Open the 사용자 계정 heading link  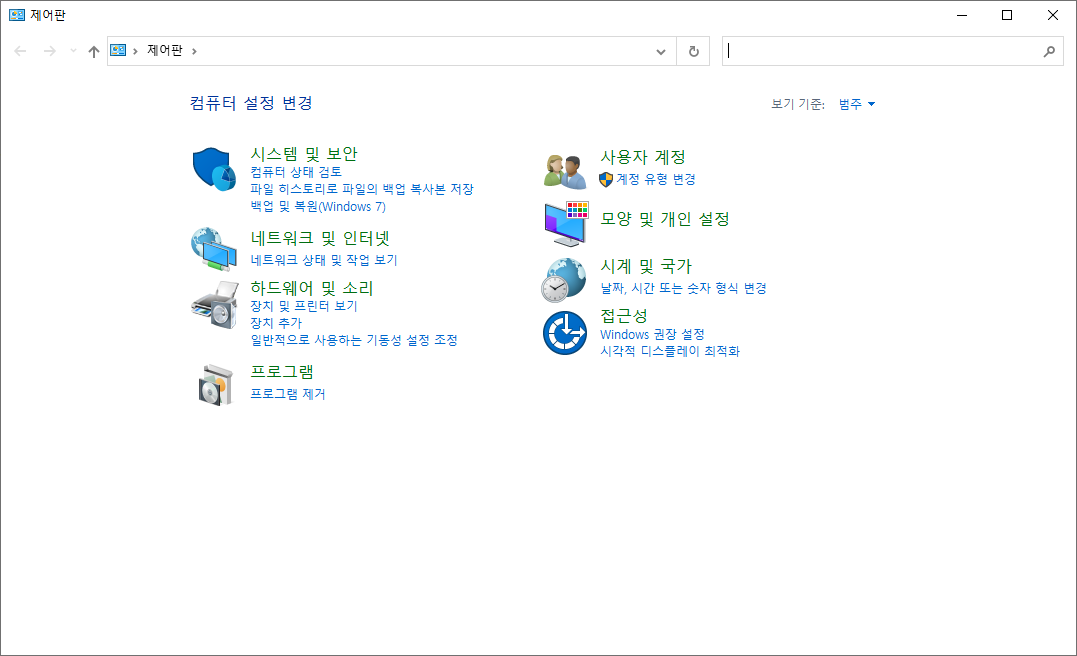(x=643, y=157)
